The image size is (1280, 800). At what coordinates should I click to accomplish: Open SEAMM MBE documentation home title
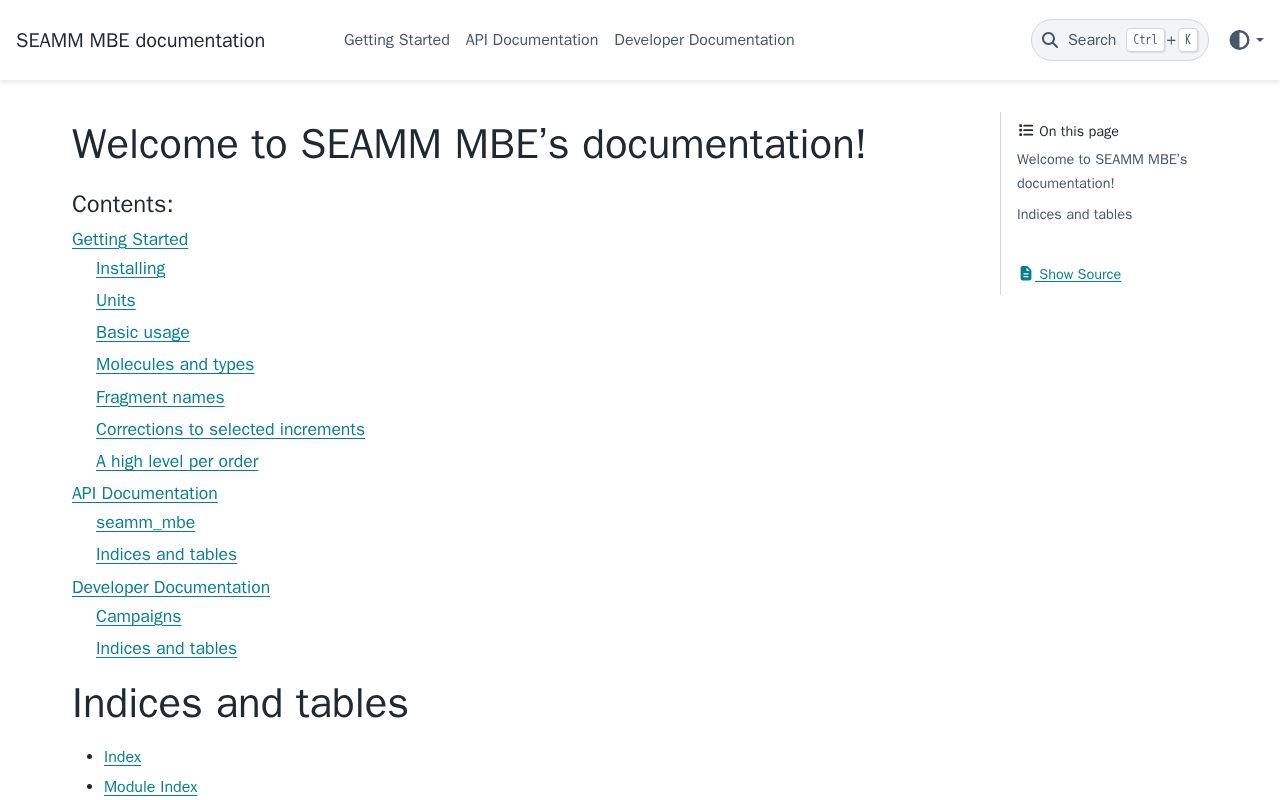coord(140,40)
